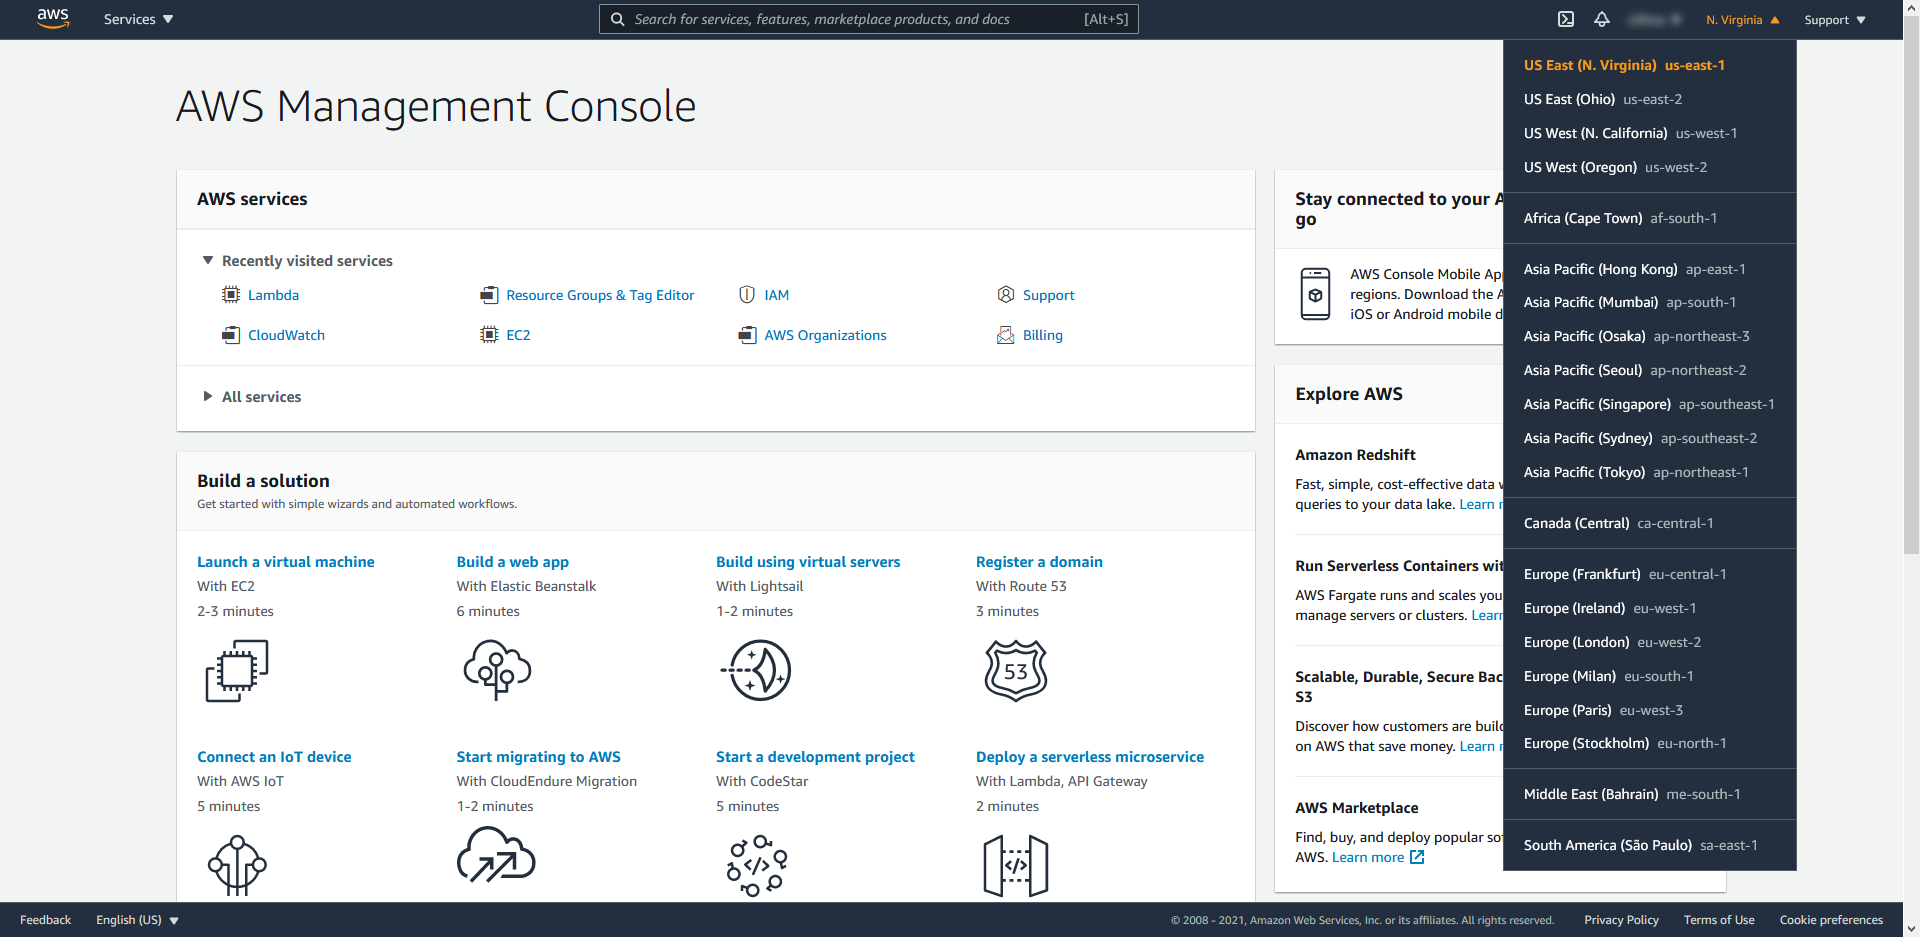The height and width of the screenshot is (937, 1920).
Task: Click the IAM shield icon
Action: (747, 295)
